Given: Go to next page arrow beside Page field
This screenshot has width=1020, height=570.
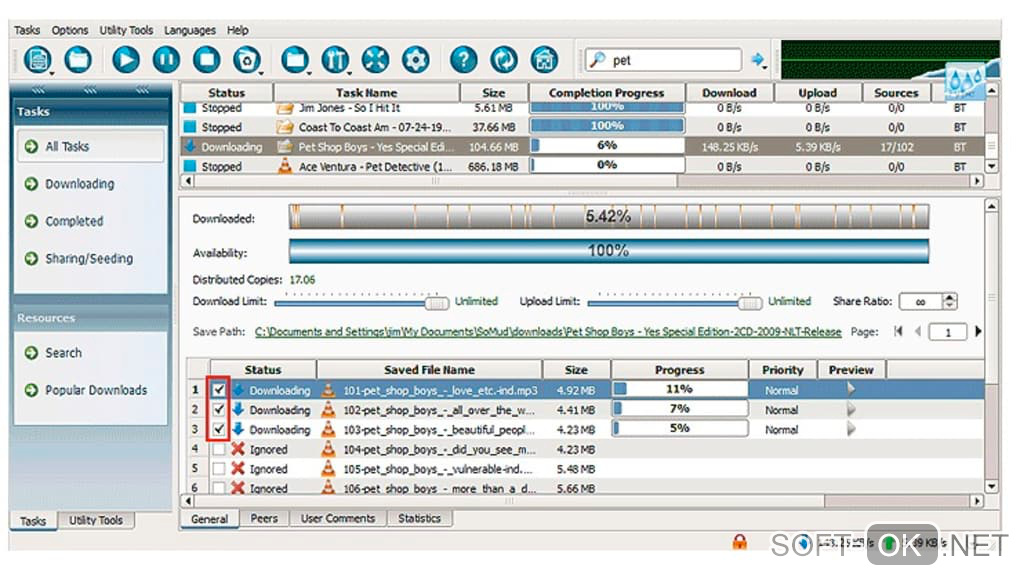Looking at the screenshot, I should pos(978,332).
